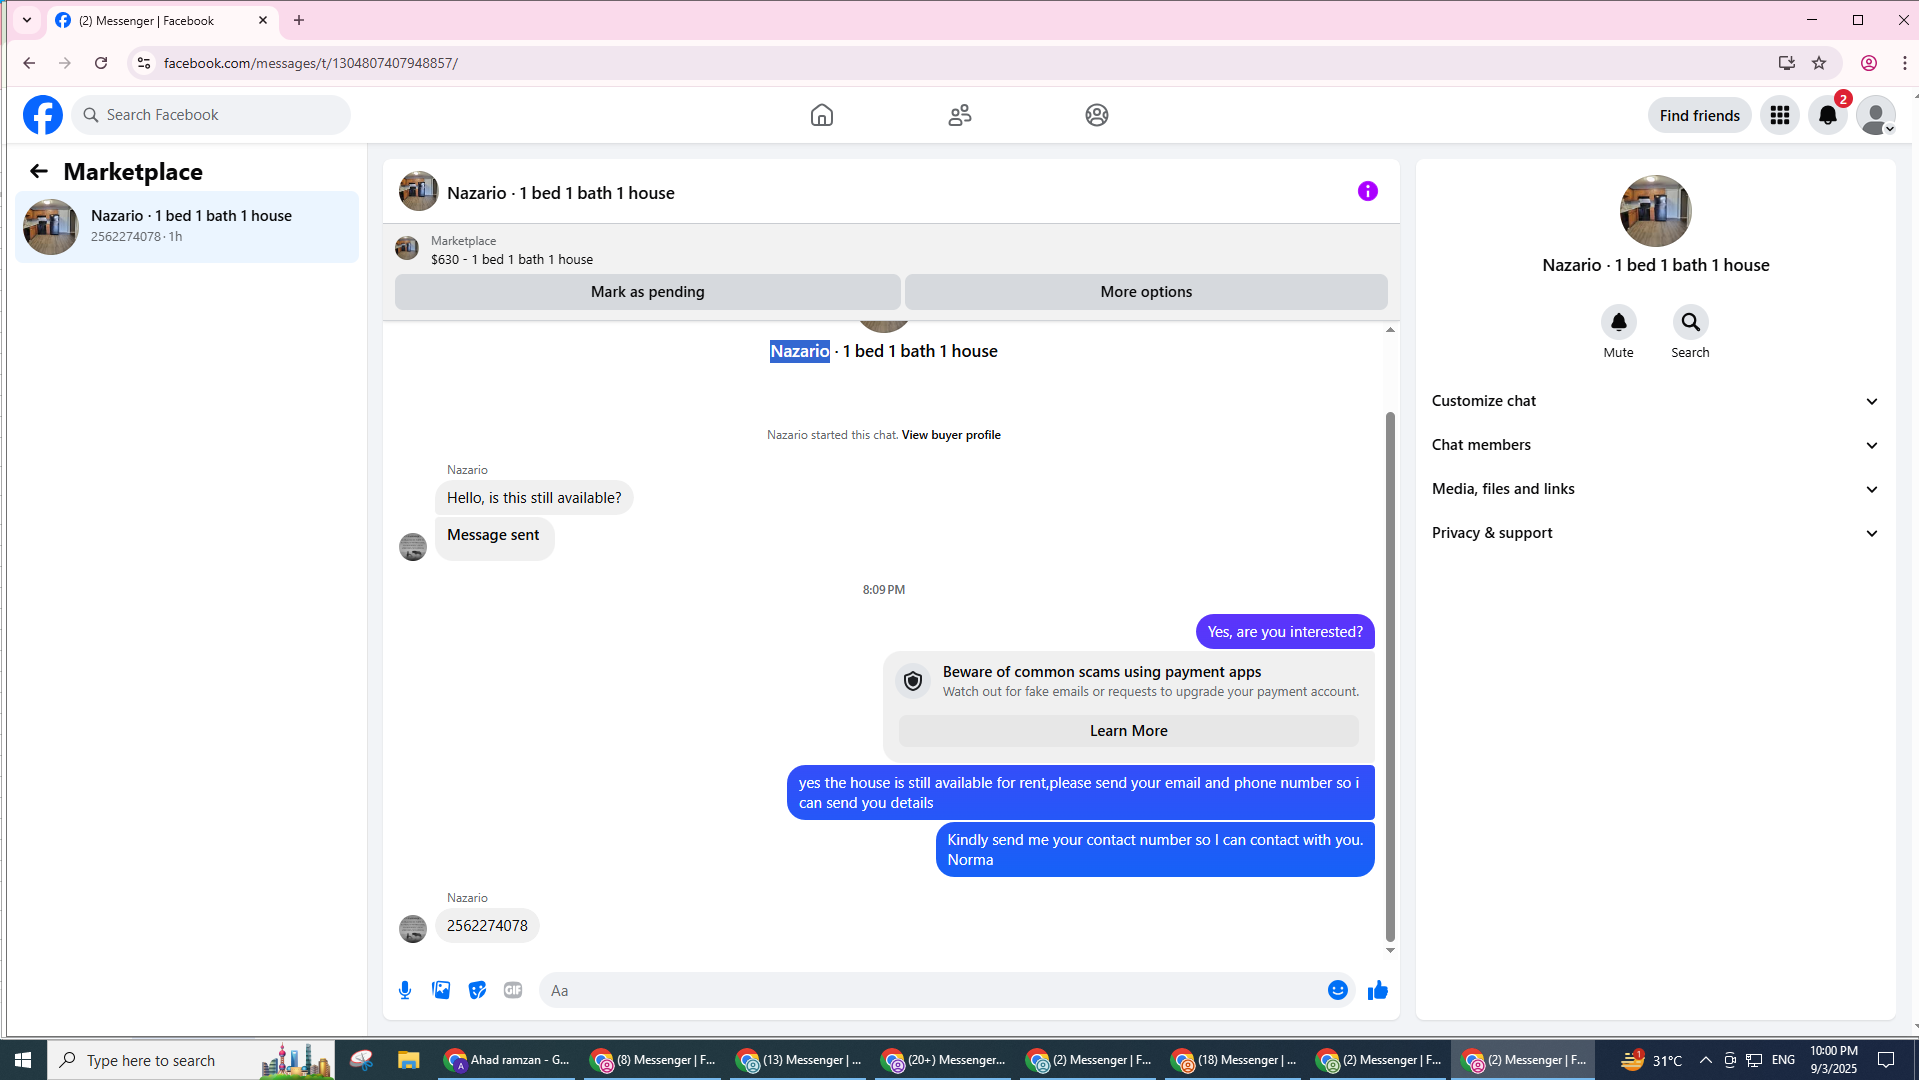Open the Groups icon in top navigation
This screenshot has height=1080, width=1919.
pyautogui.click(x=1097, y=115)
